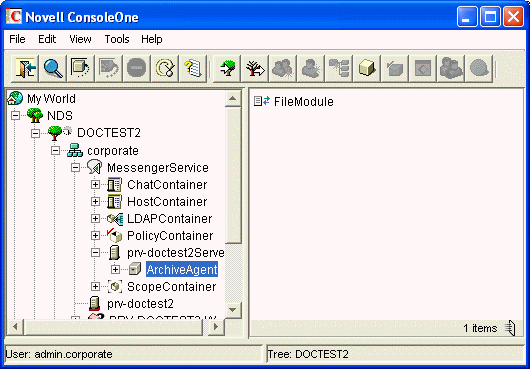Click the Exit door icon in toolbar
Image resolution: width=530 pixels, height=369 pixels.
pyautogui.click(x=25, y=69)
